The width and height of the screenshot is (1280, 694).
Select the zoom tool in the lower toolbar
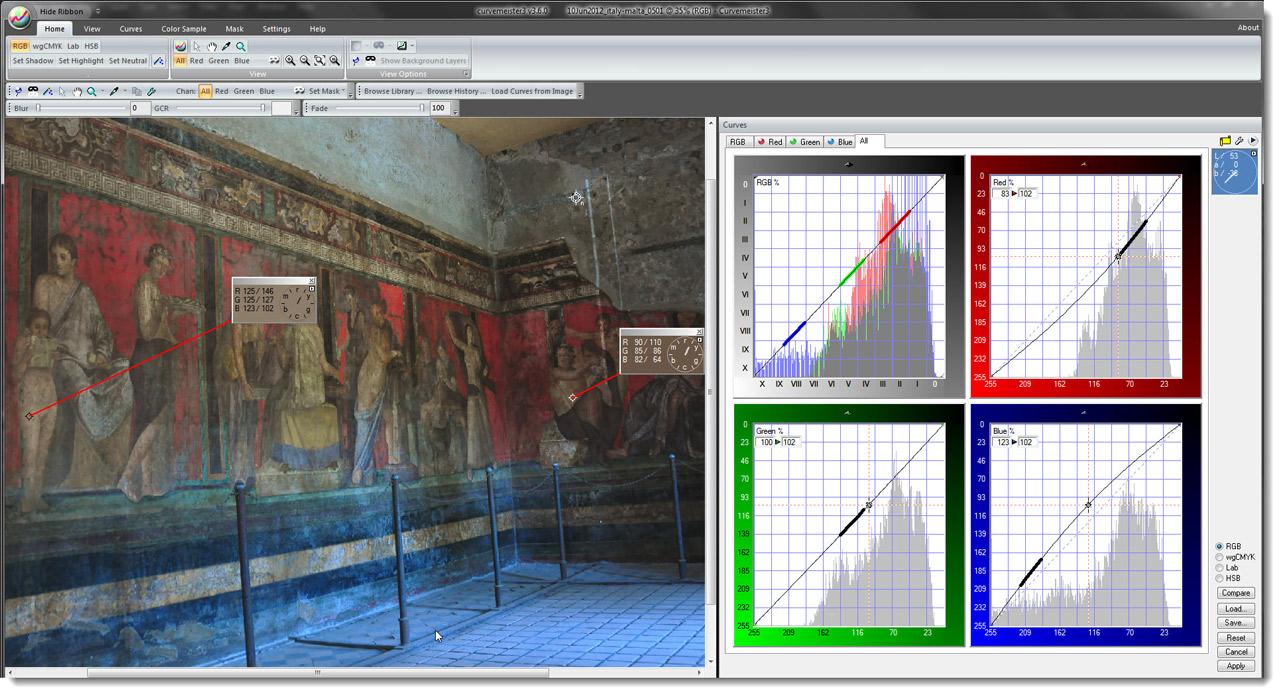click(x=92, y=92)
